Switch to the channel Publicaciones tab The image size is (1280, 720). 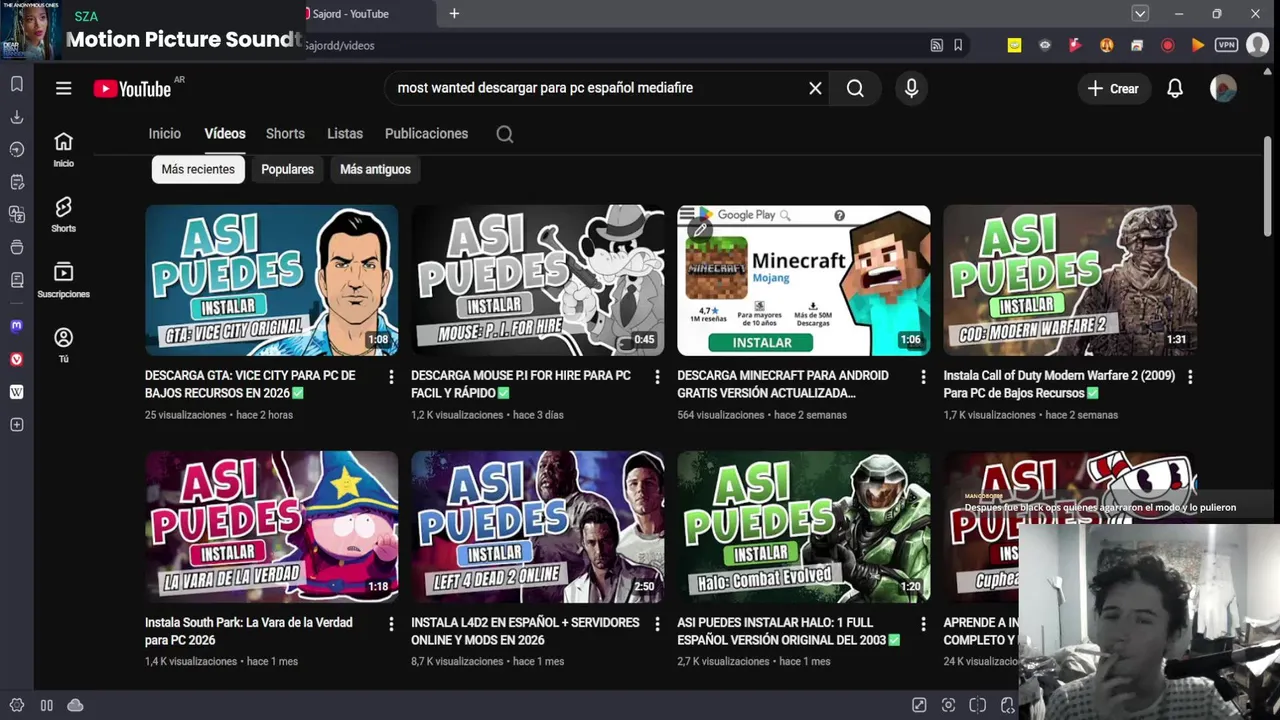pyautogui.click(x=426, y=134)
